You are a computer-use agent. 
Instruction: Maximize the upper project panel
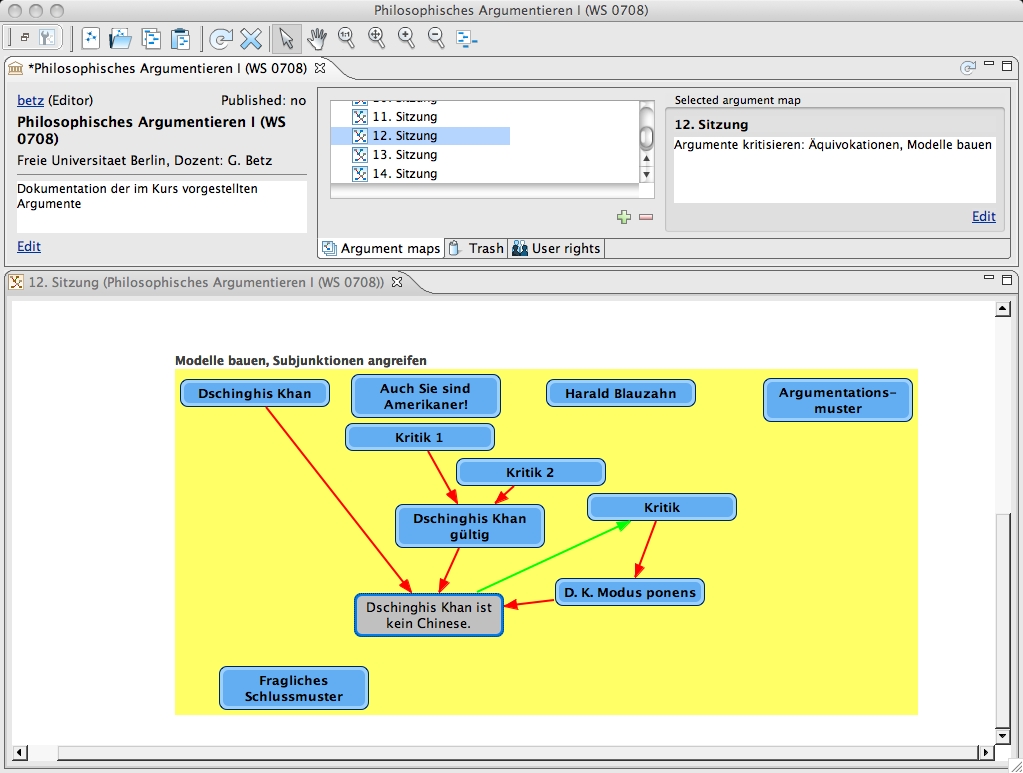(1007, 65)
